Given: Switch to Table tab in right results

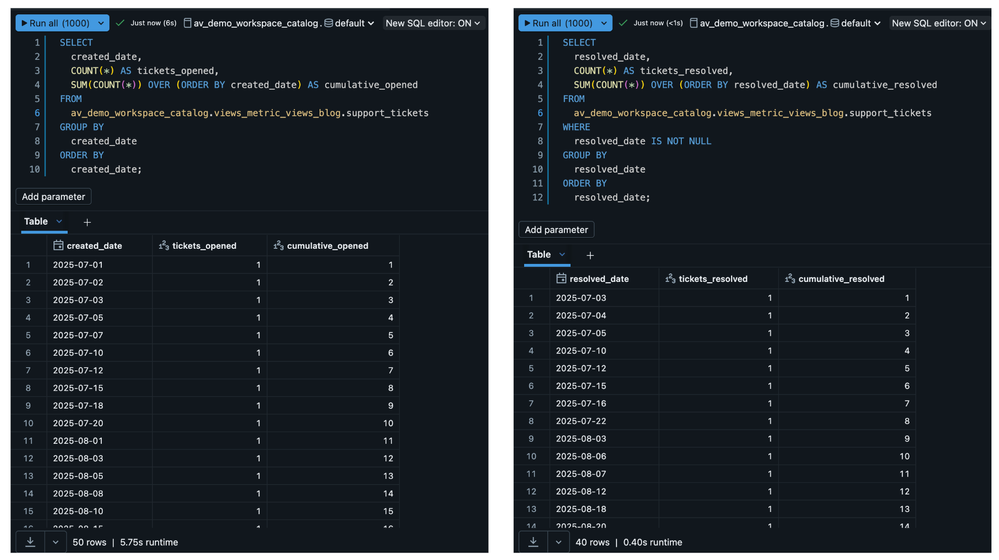Looking at the screenshot, I should click(x=539, y=255).
